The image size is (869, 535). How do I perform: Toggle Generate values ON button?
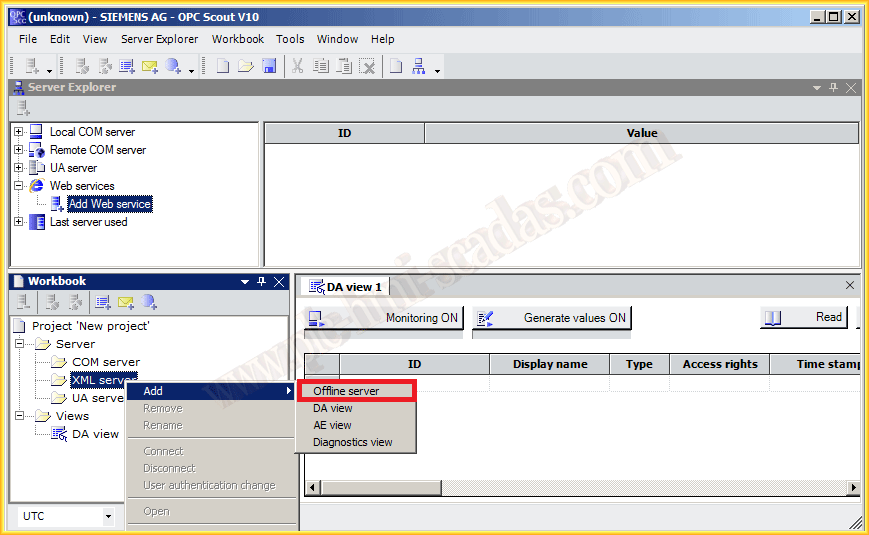coord(552,318)
